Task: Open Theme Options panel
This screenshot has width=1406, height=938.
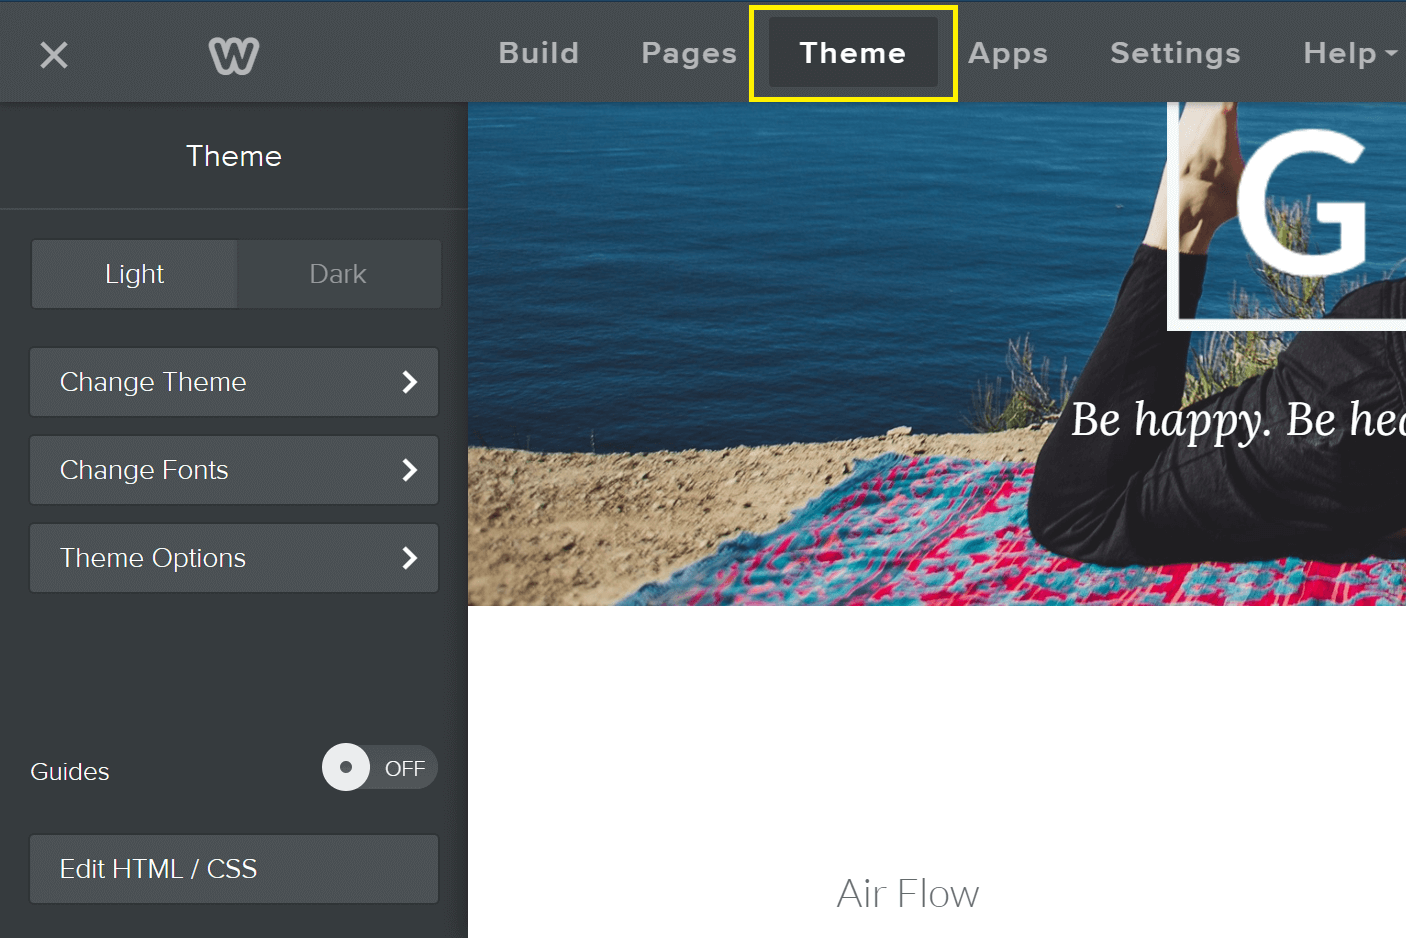Action: click(234, 558)
